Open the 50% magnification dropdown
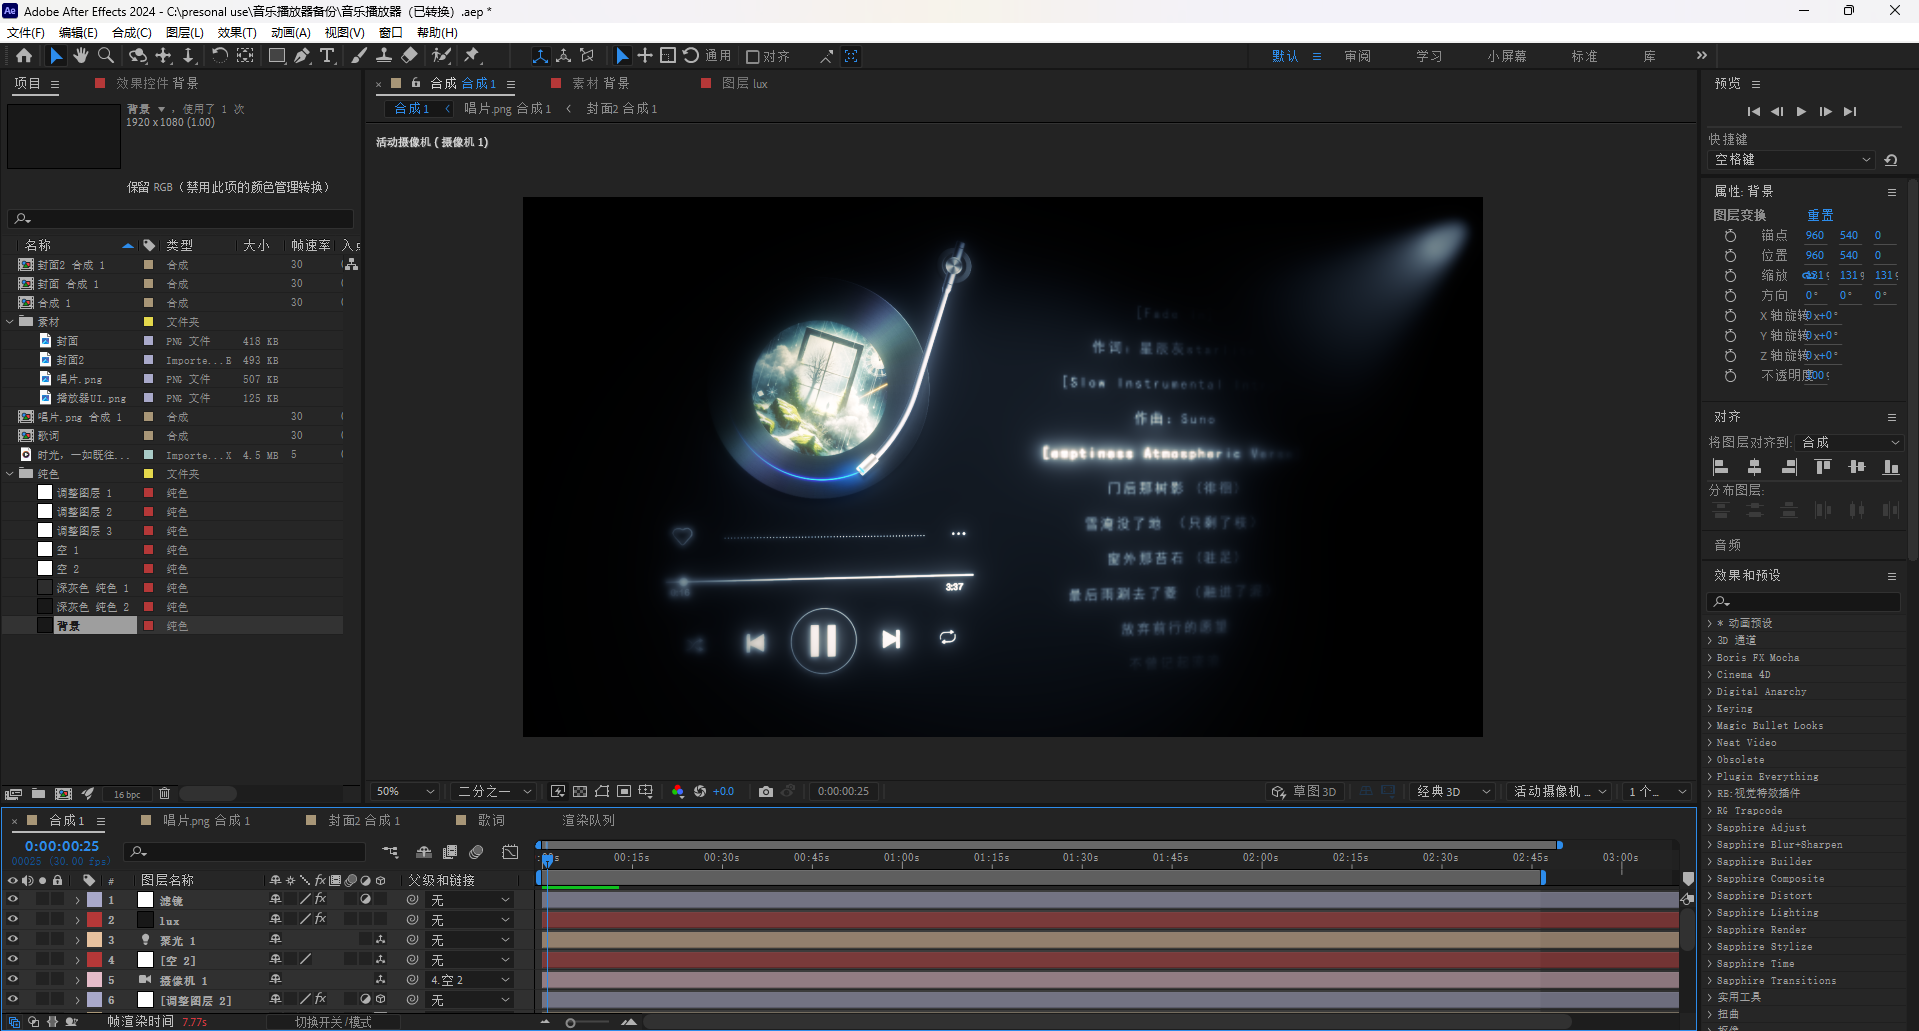Image resolution: width=1919 pixels, height=1031 pixels. pos(405,792)
